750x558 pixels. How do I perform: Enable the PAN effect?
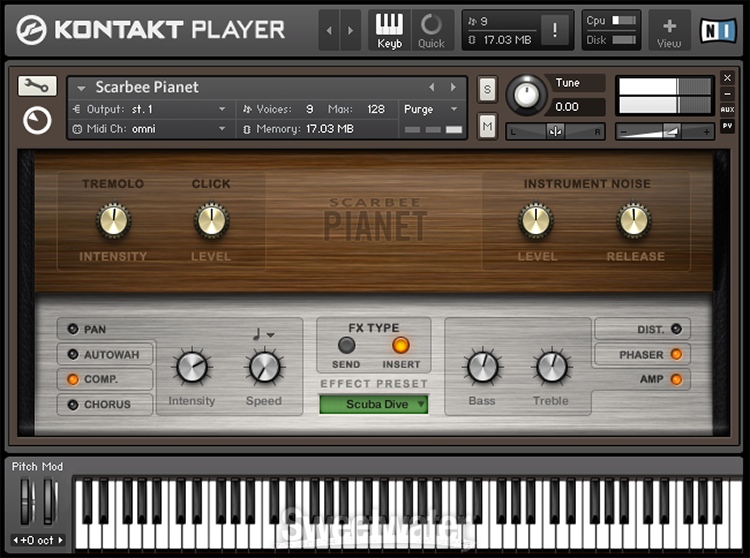click(x=73, y=329)
